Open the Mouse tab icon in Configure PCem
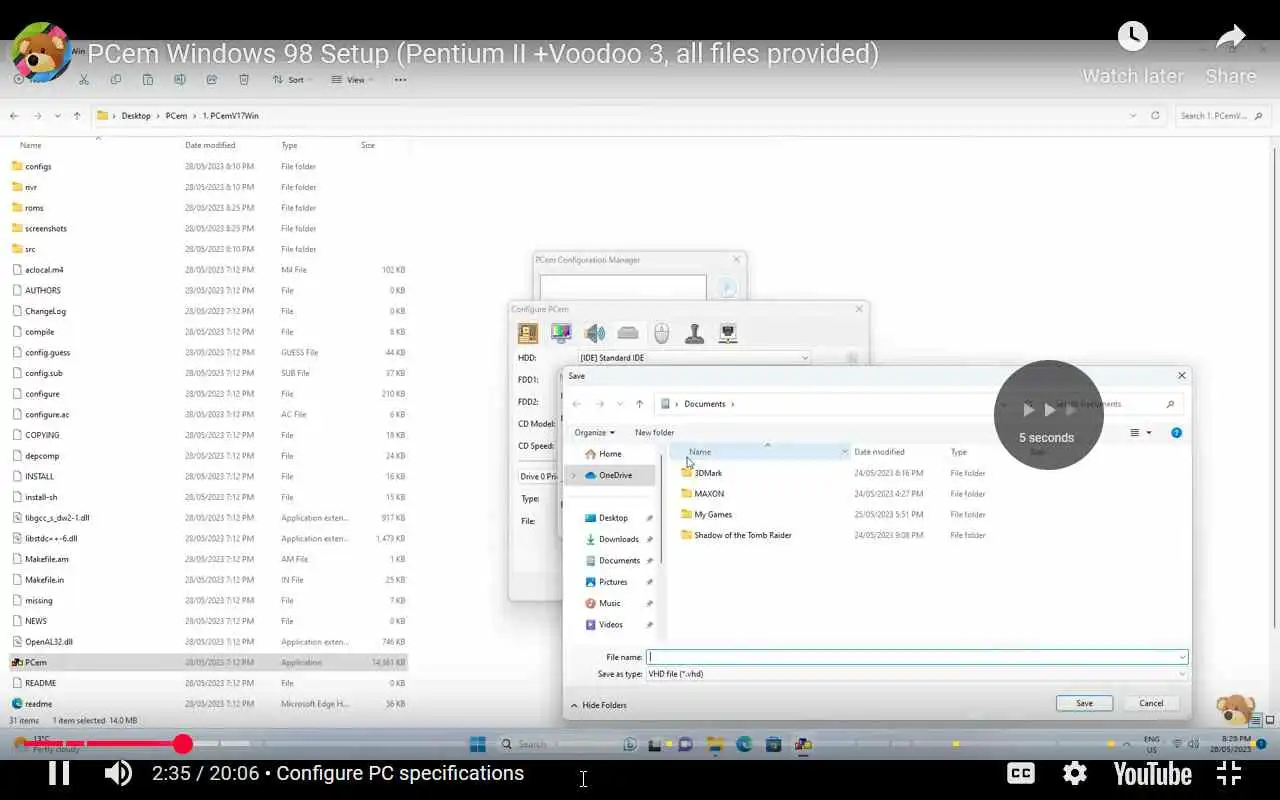The width and height of the screenshot is (1280, 800). click(661, 333)
